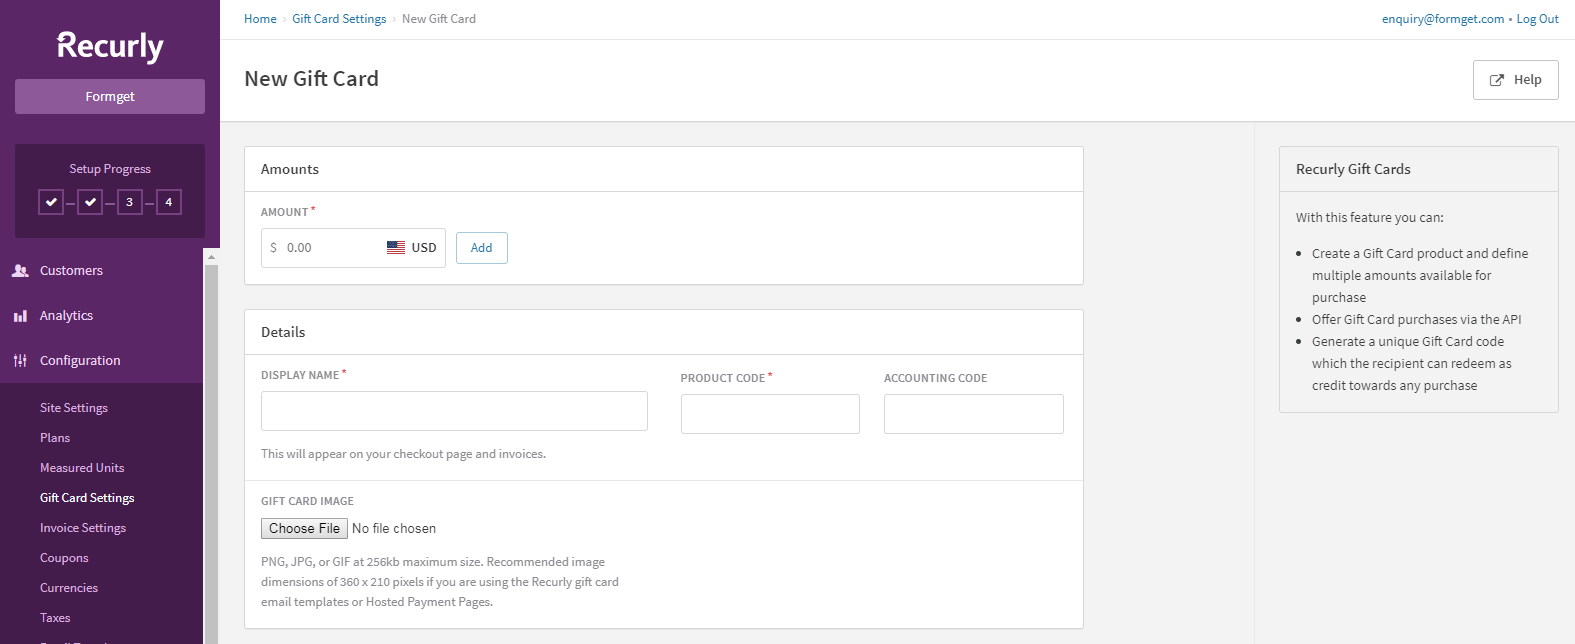This screenshot has height=644, width=1575.
Task: Click sidebar scrollbar up arrow
Action: [x=211, y=257]
